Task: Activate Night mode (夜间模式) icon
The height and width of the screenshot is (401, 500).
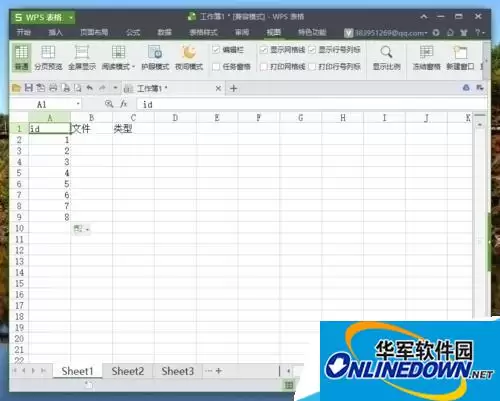Action: tap(189, 57)
